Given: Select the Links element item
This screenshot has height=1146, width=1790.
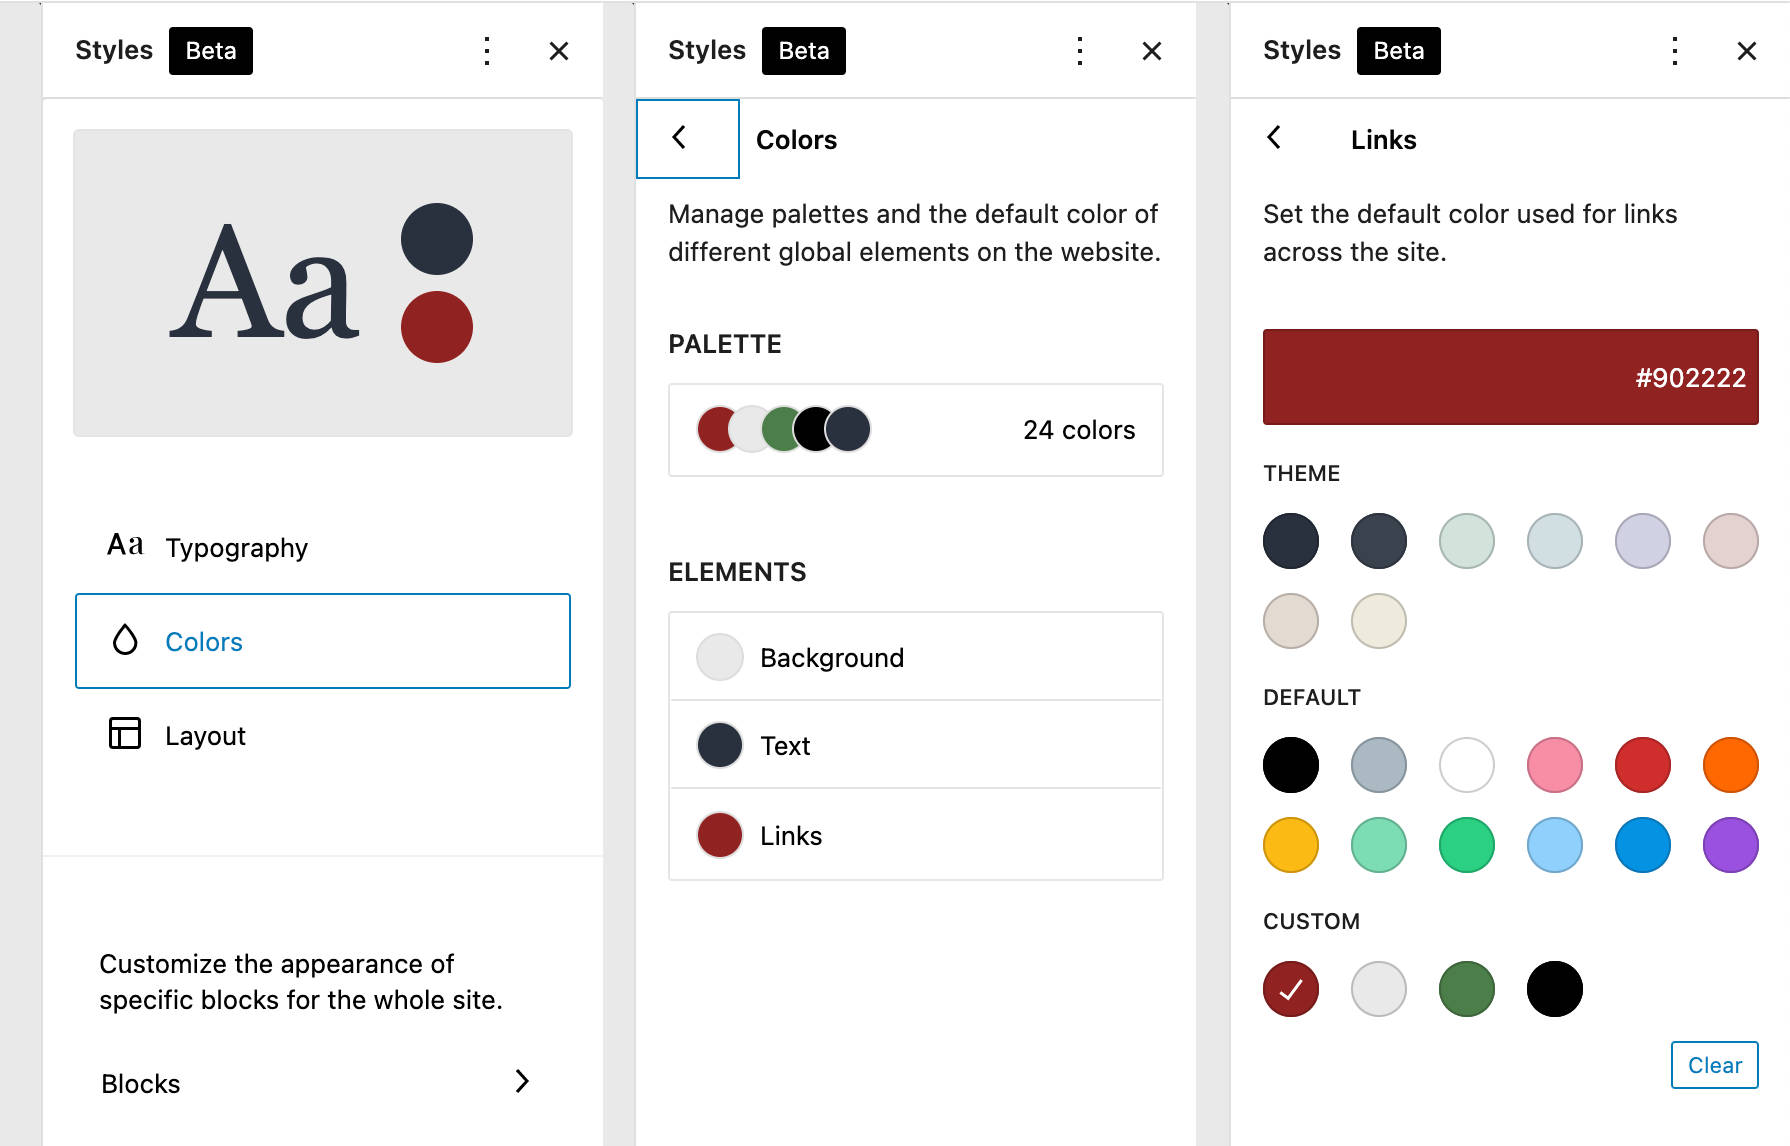Looking at the screenshot, I should click(915, 835).
